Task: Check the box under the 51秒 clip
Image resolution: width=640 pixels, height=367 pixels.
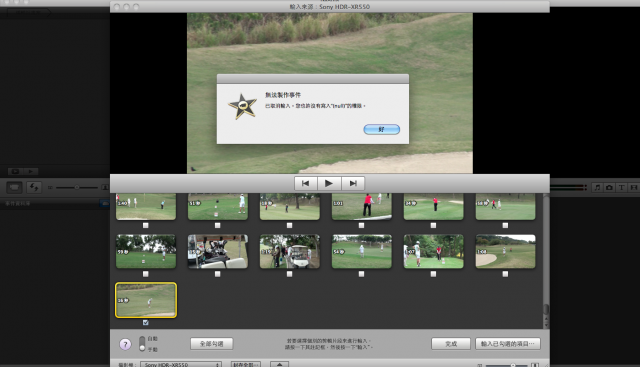Action: coord(218,225)
